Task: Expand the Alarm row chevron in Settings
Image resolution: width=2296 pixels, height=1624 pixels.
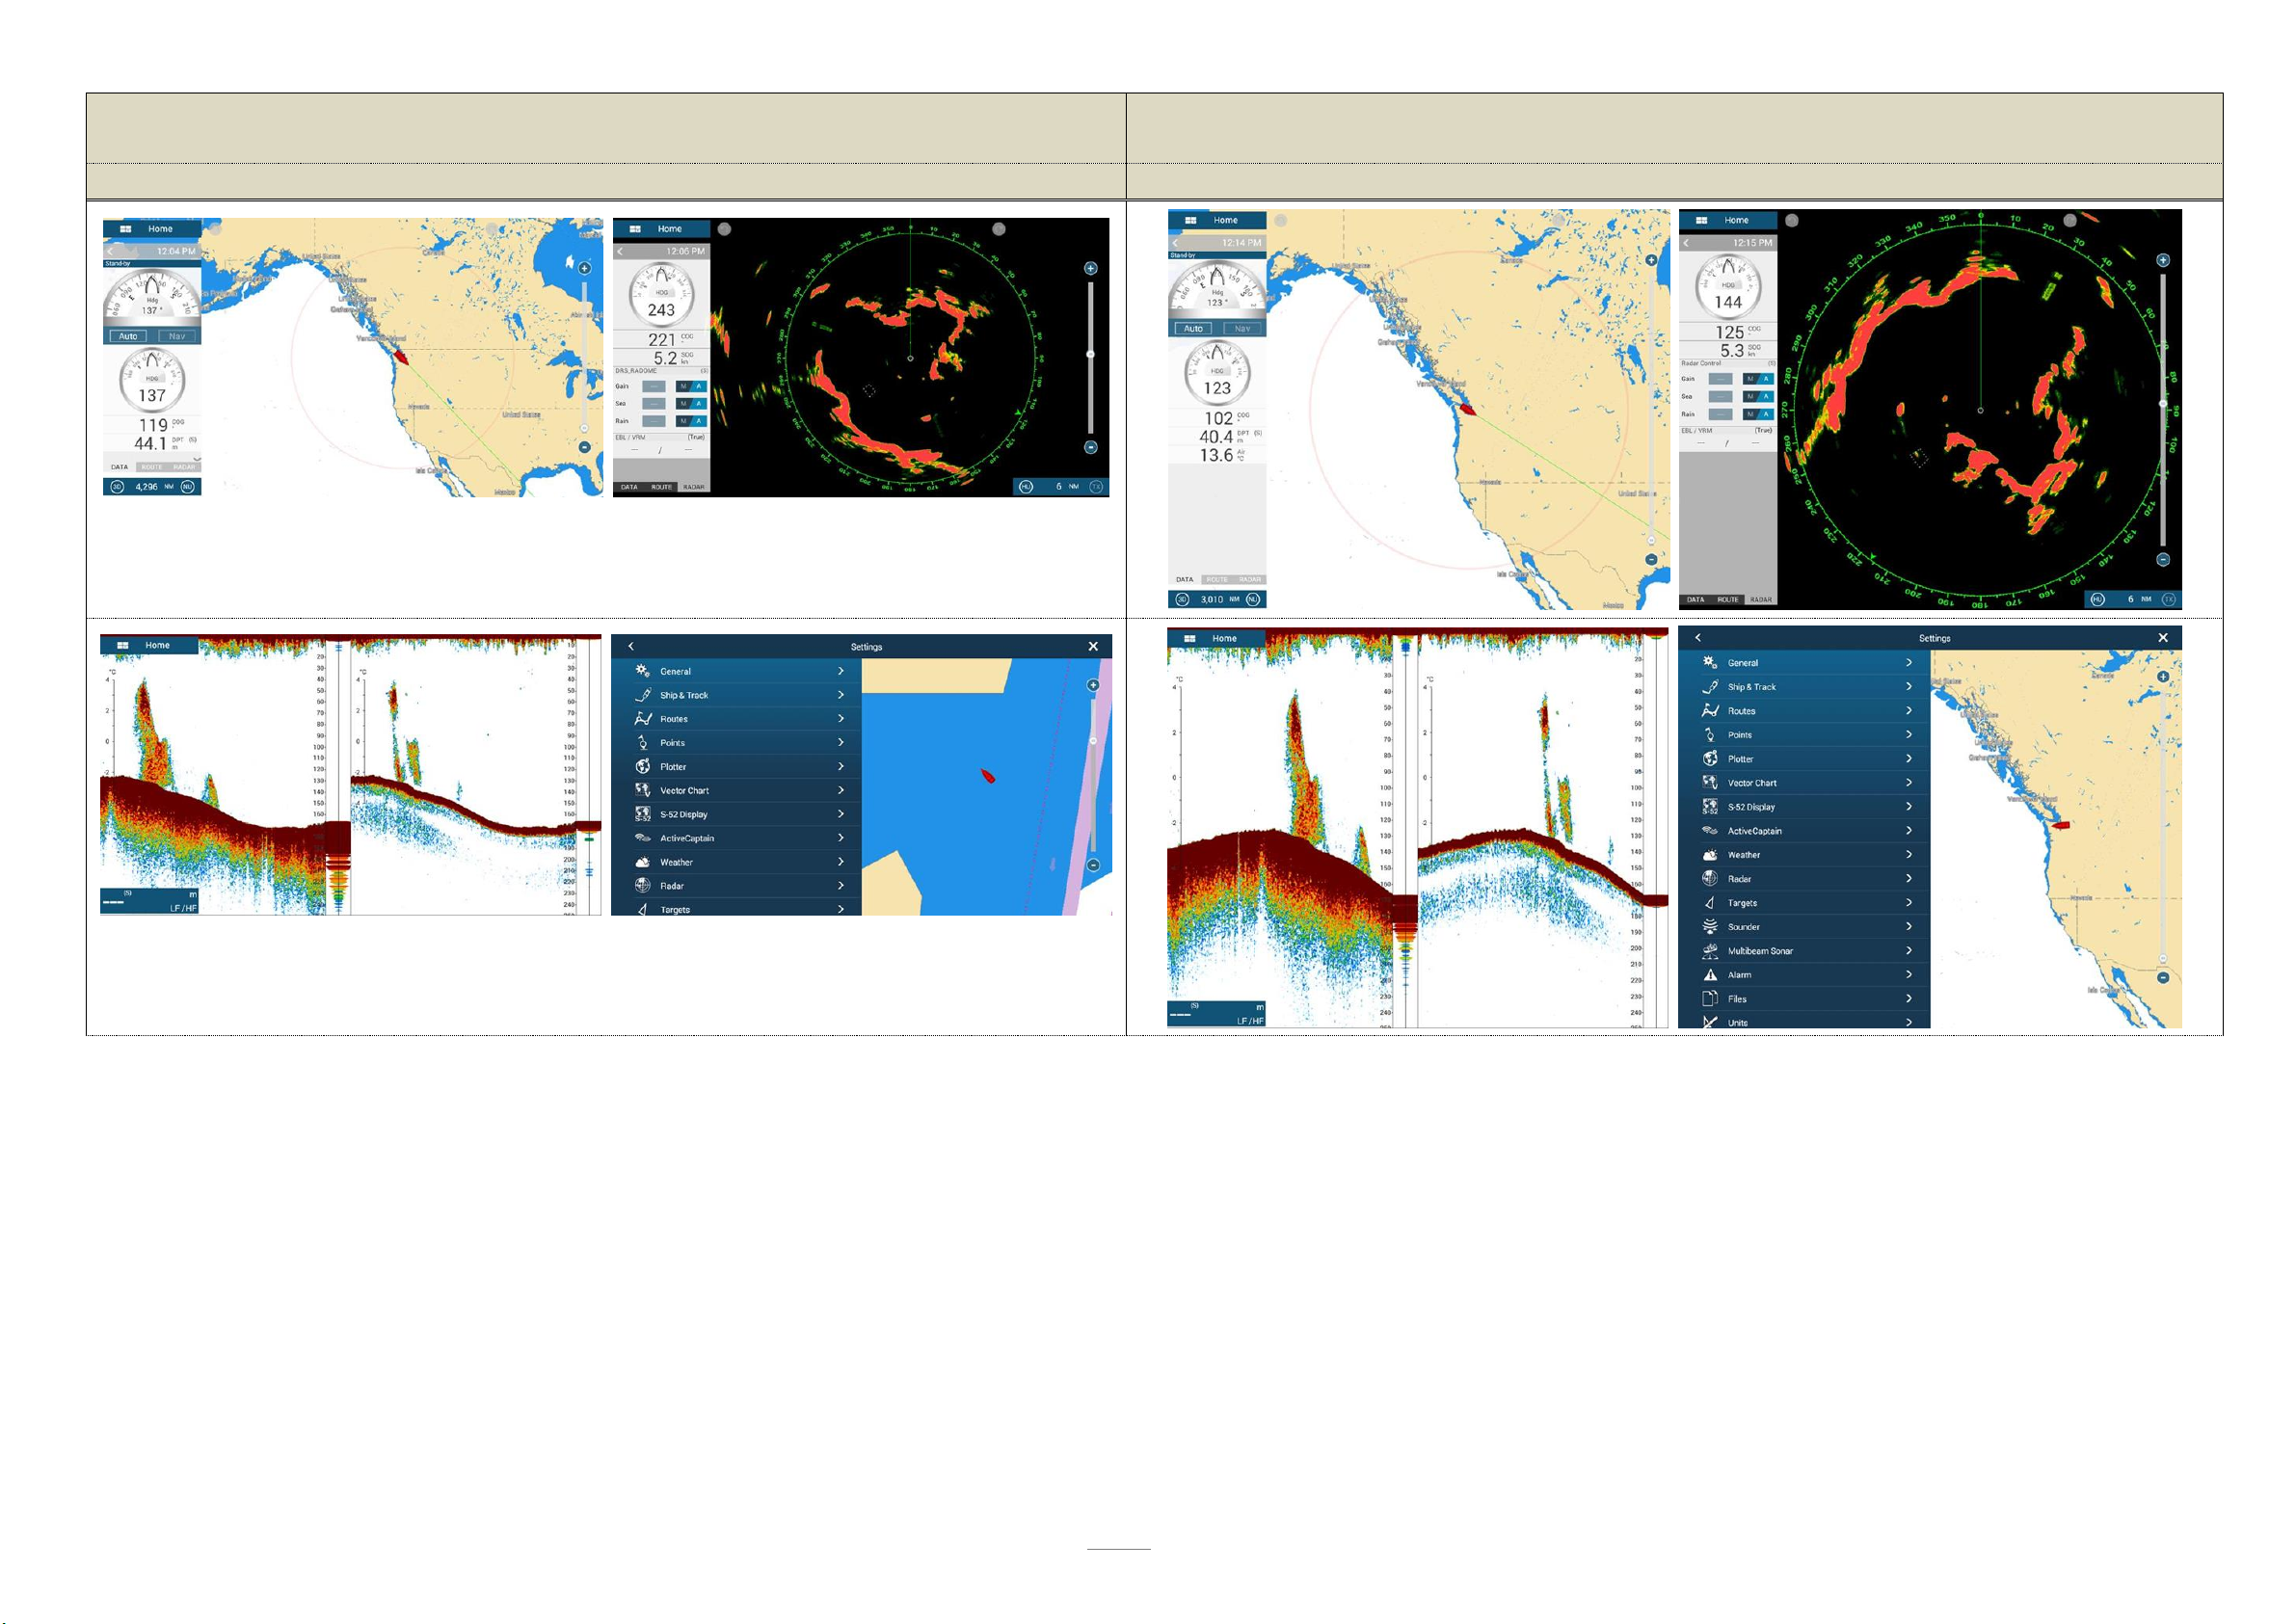Action: (1909, 975)
